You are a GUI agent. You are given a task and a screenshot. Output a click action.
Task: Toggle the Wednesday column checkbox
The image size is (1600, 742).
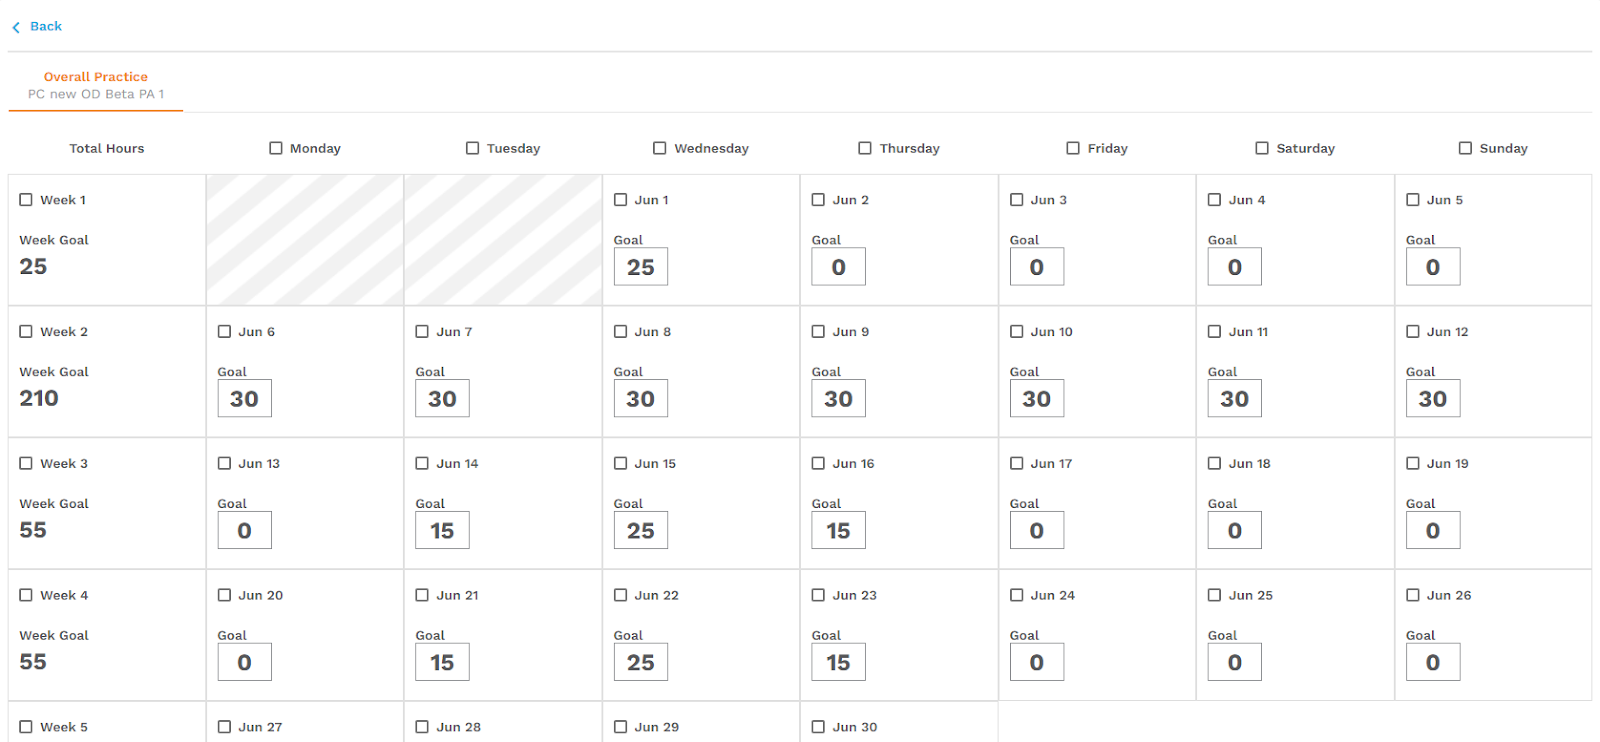[660, 148]
